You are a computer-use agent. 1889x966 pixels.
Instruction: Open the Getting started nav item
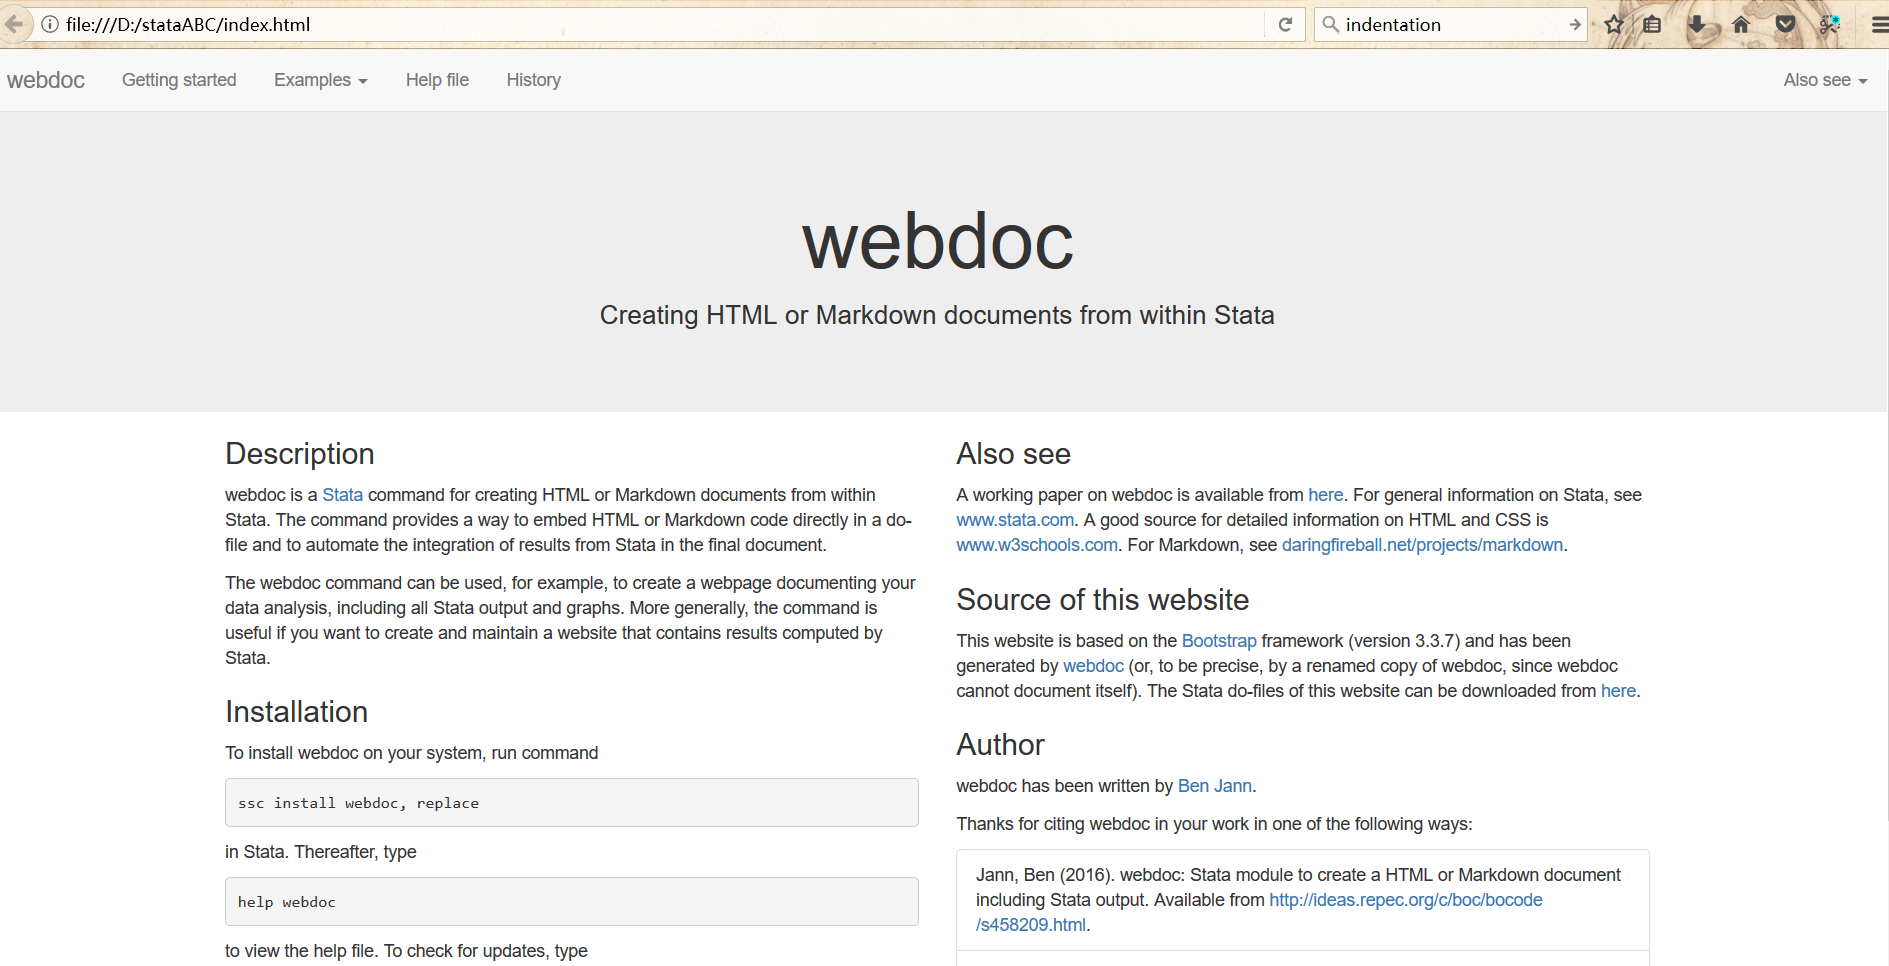[x=179, y=80]
